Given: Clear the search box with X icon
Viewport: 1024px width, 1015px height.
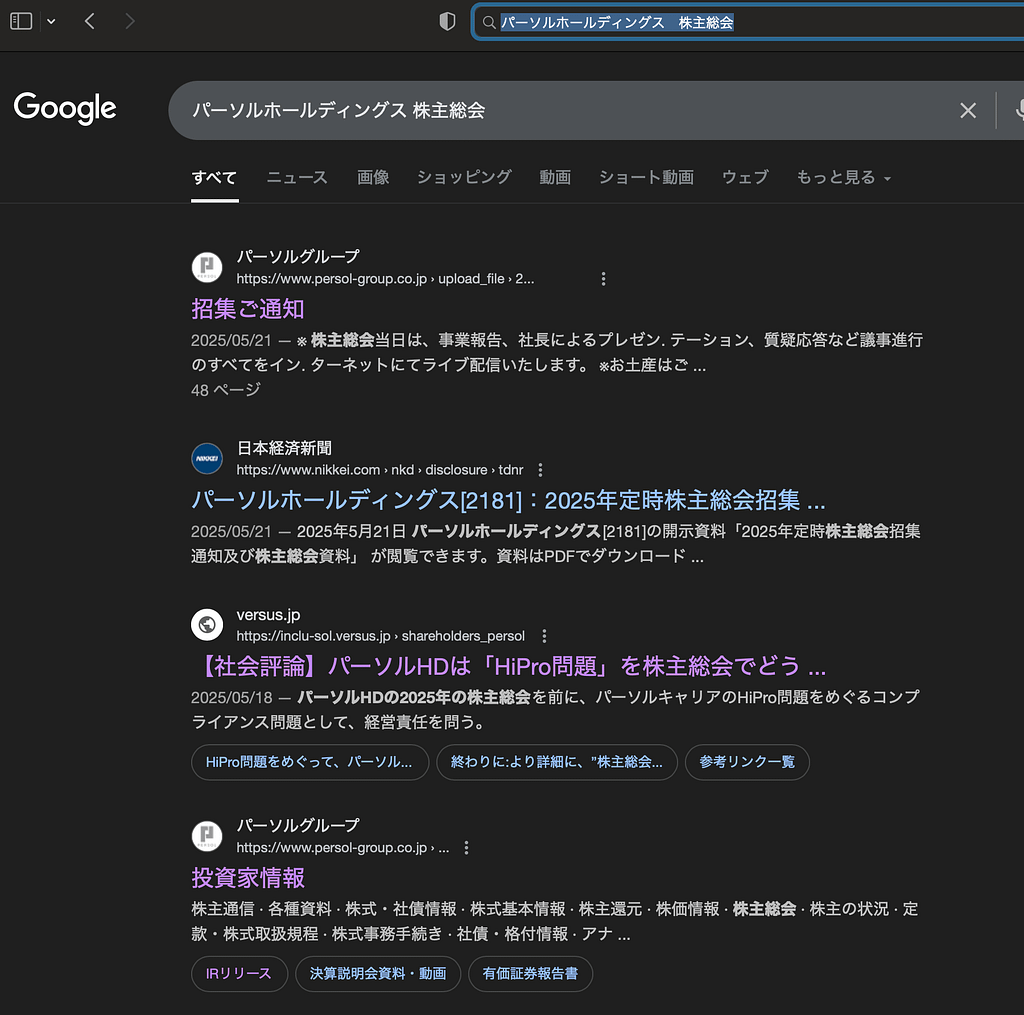Looking at the screenshot, I should pyautogui.click(x=967, y=110).
